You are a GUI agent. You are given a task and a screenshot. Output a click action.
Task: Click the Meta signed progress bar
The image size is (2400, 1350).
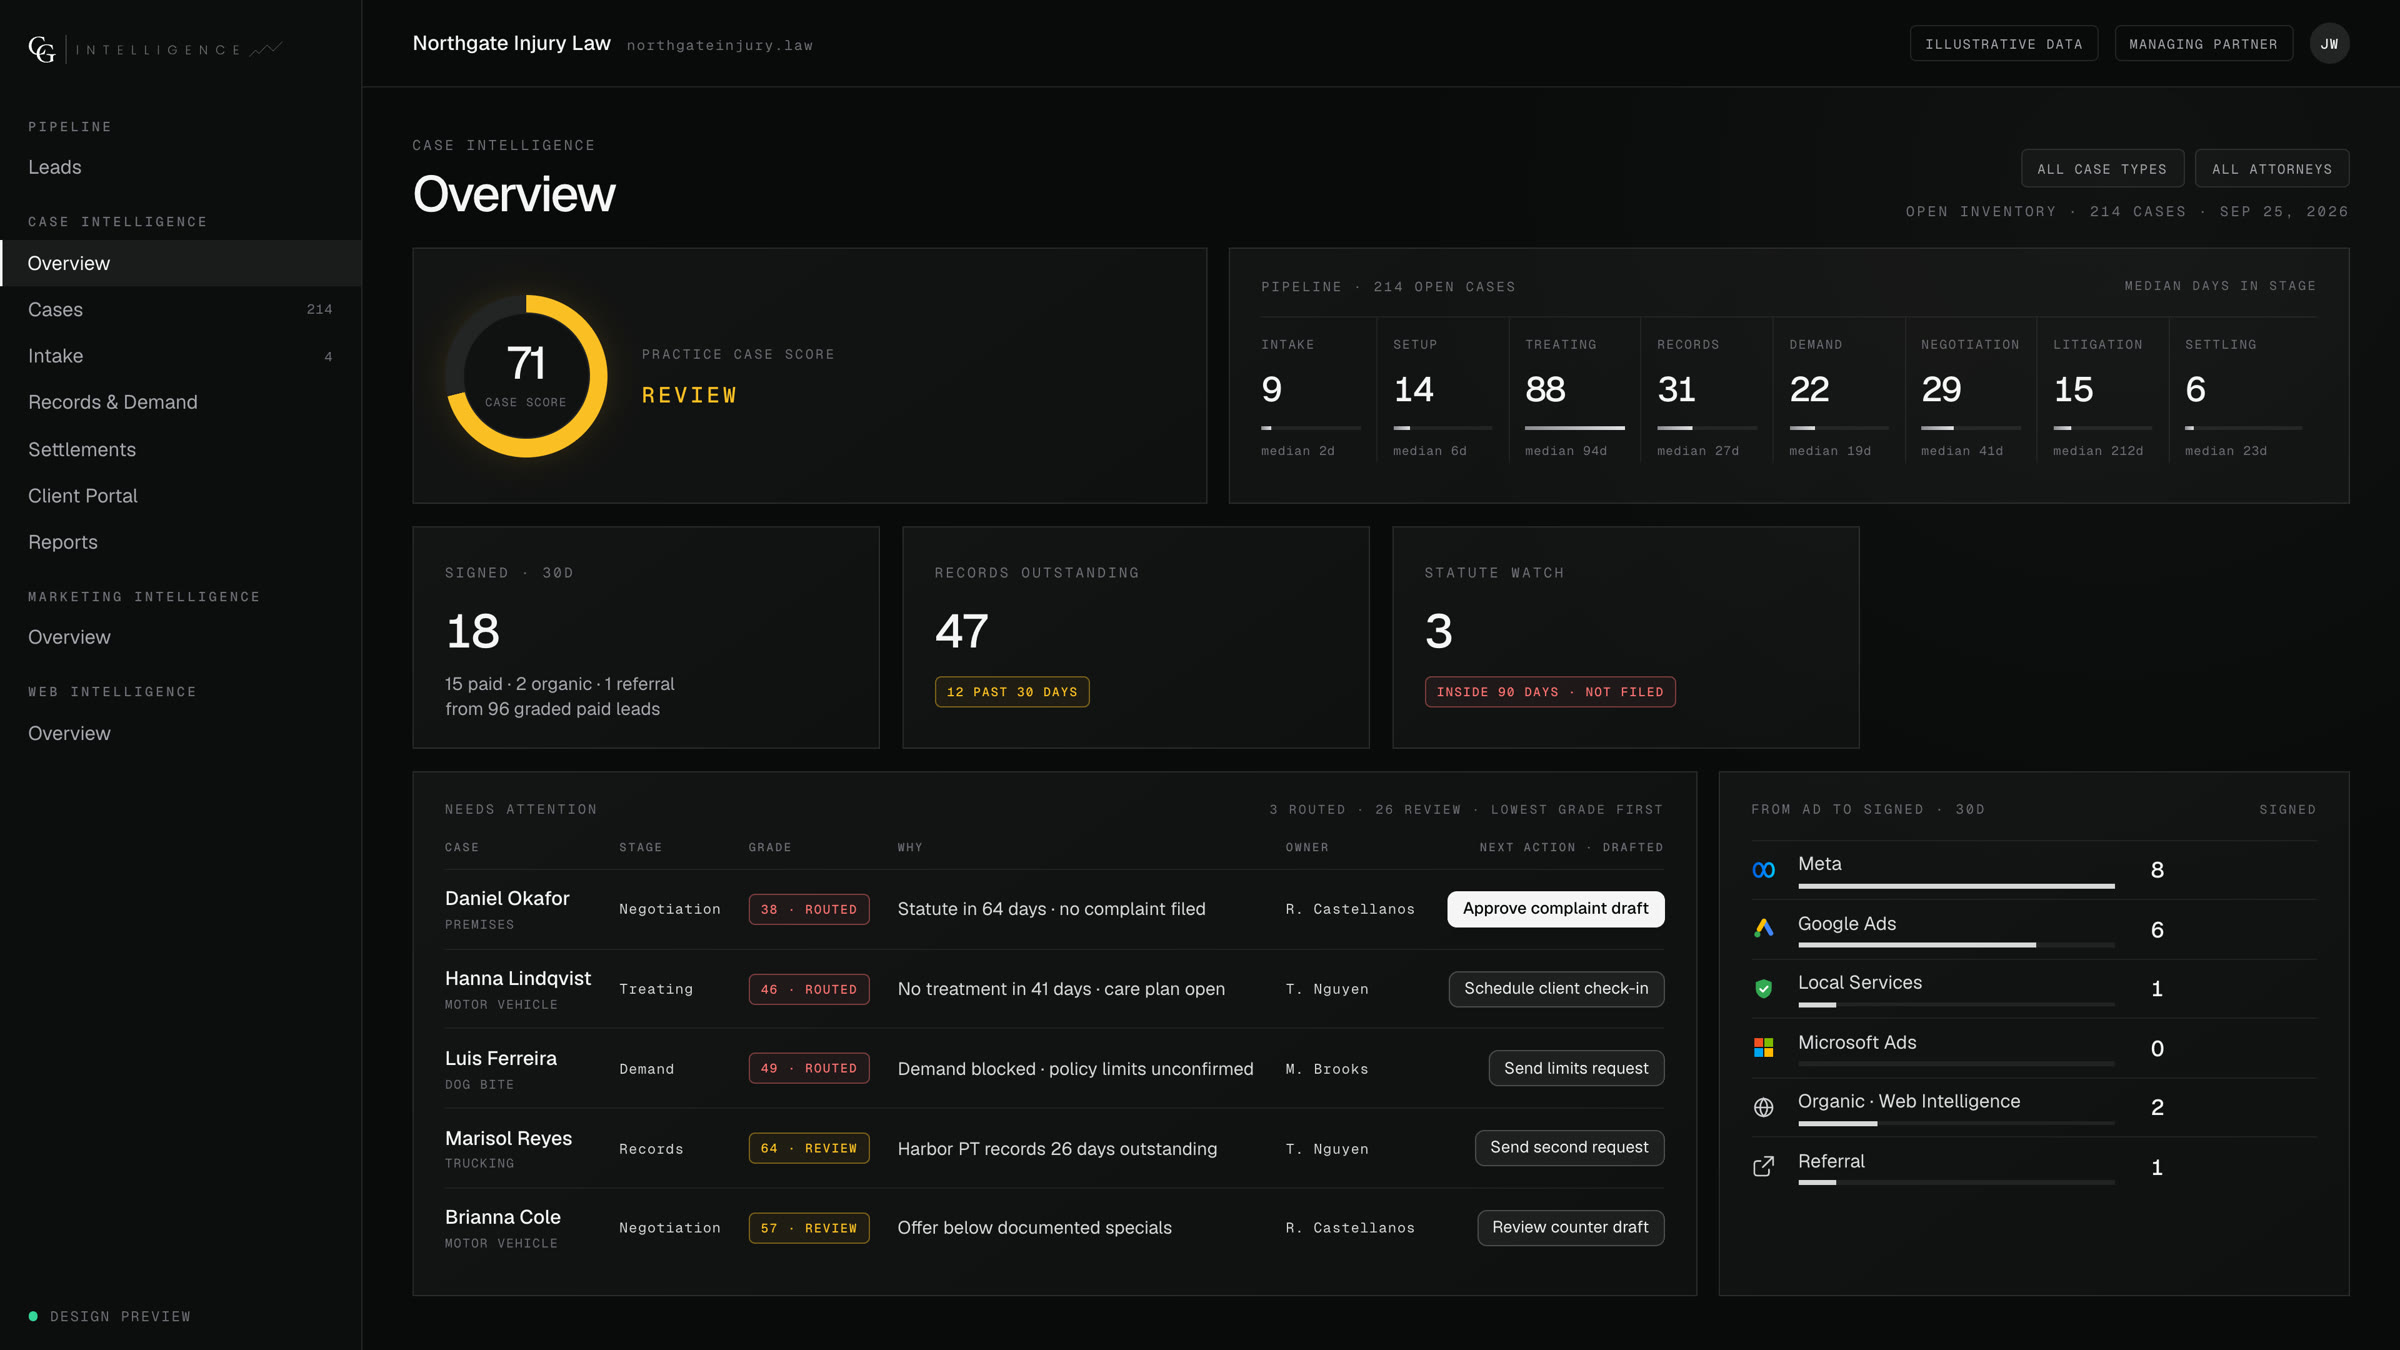(1956, 886)
